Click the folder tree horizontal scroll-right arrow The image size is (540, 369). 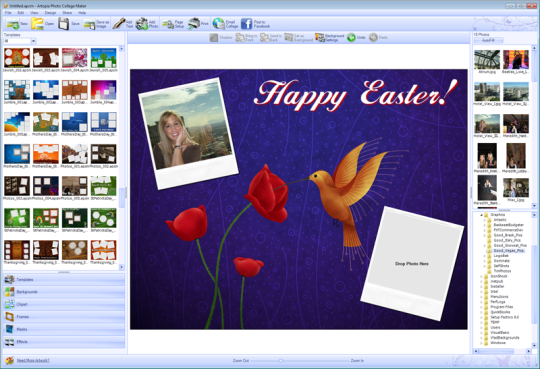click(x=529, y=351)
